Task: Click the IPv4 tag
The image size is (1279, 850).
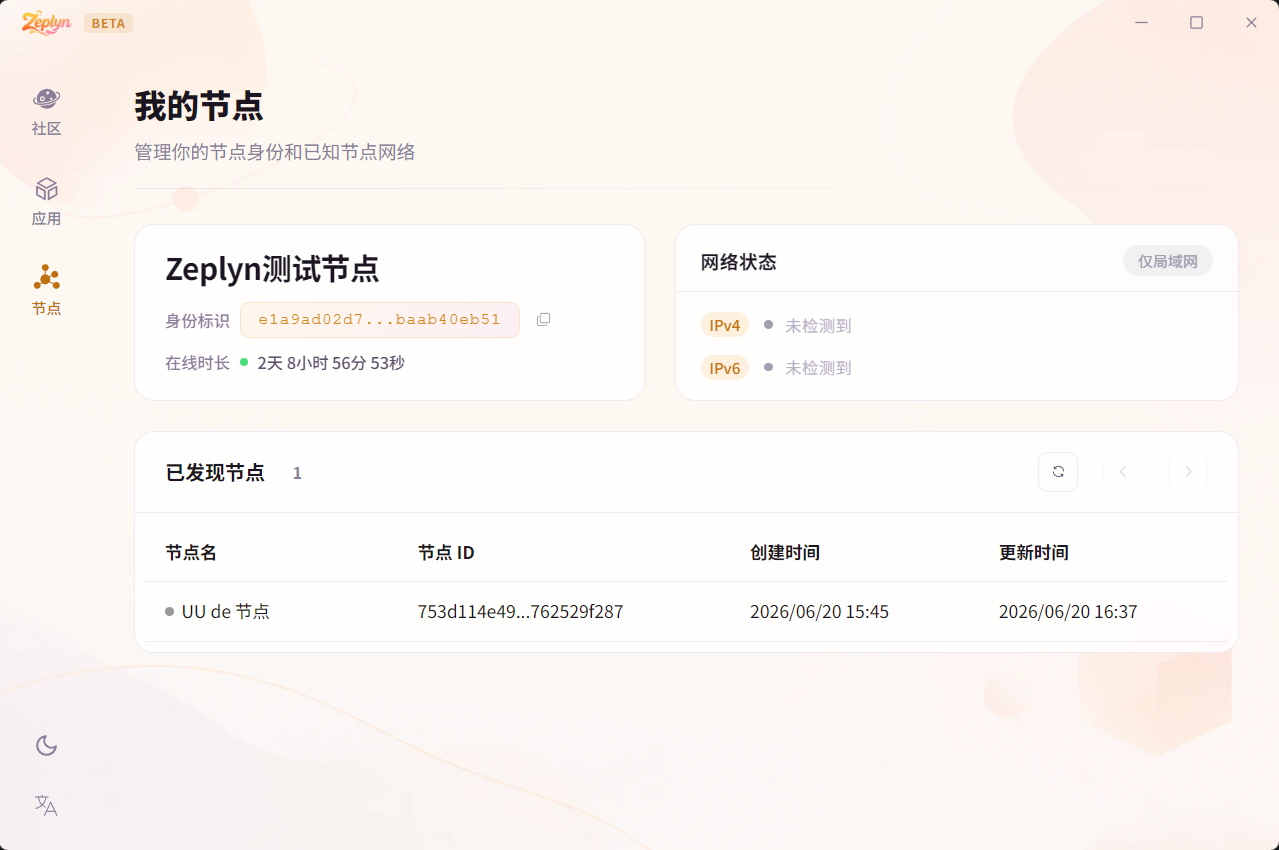Action: [x=724, y=325]
